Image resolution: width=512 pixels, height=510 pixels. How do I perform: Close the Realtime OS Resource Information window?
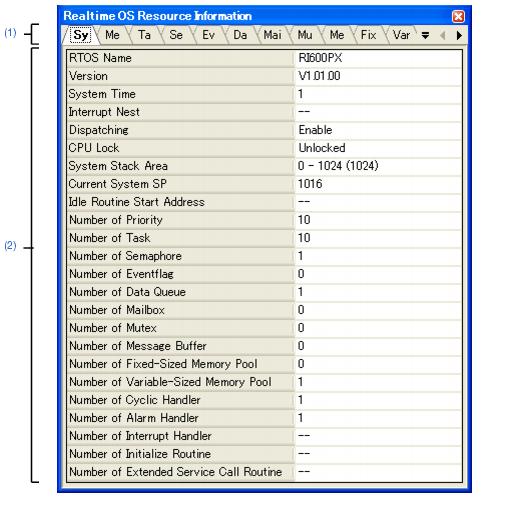point(458,16)
